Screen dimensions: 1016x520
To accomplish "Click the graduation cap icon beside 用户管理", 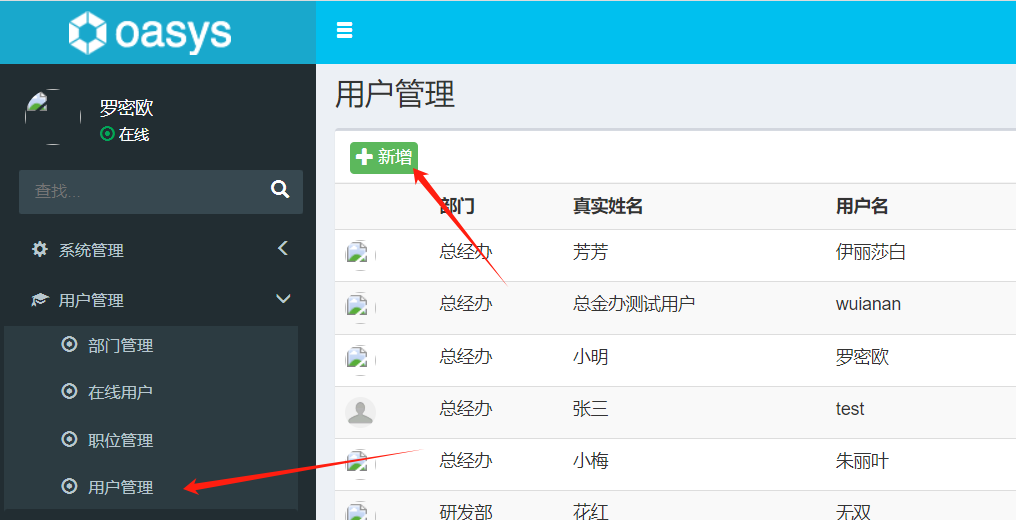I will (x=40, y=300).
